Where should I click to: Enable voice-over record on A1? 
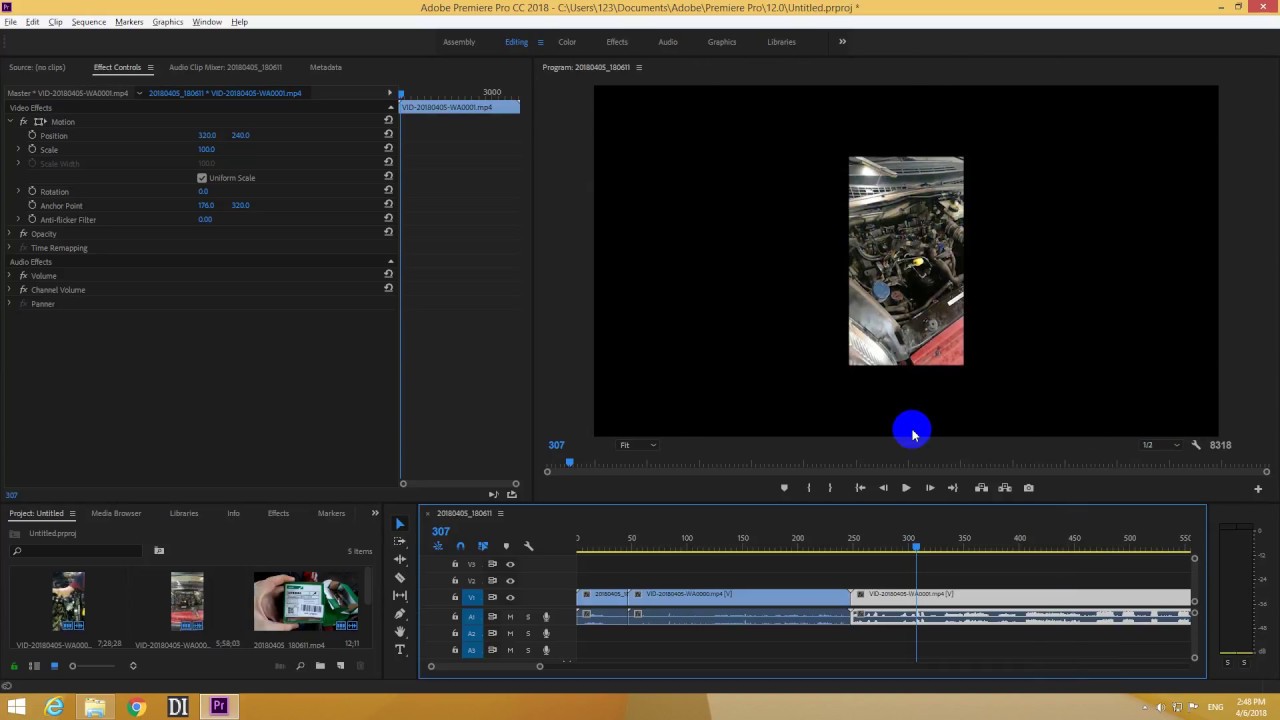(x=546, y=617)
